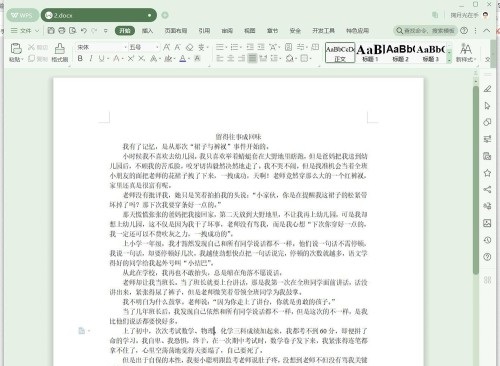
Task: Apply the 标题 1 heading style
Action: tap(370, 53)
